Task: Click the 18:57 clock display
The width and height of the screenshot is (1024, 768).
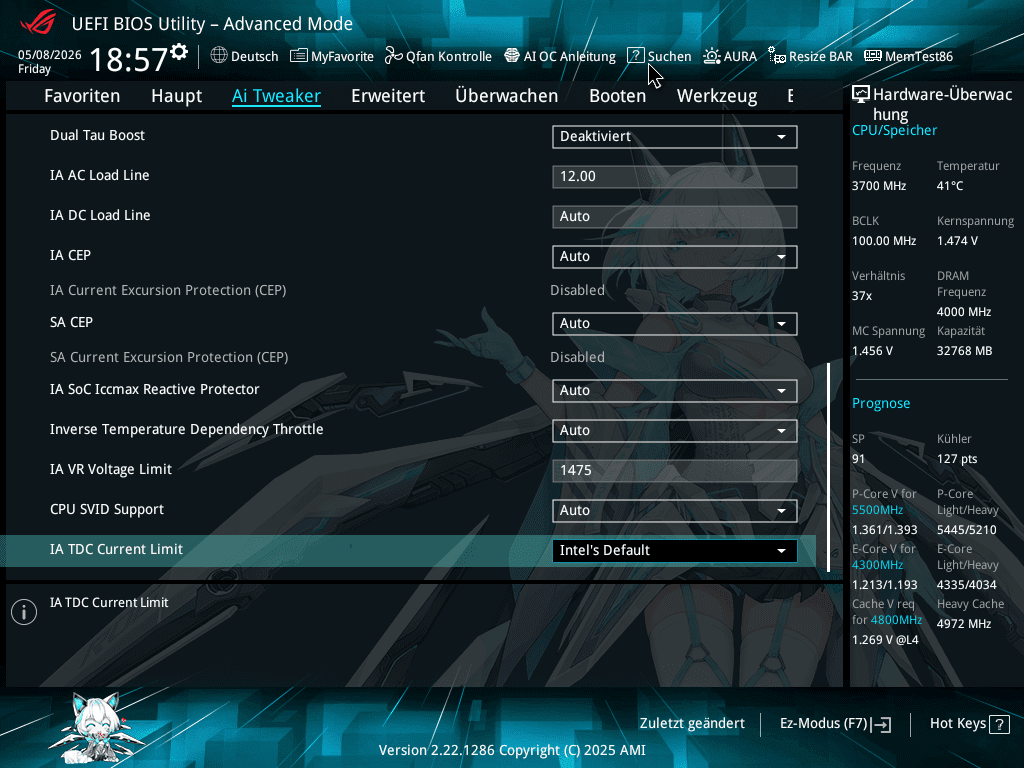Action: pos(129,59)
